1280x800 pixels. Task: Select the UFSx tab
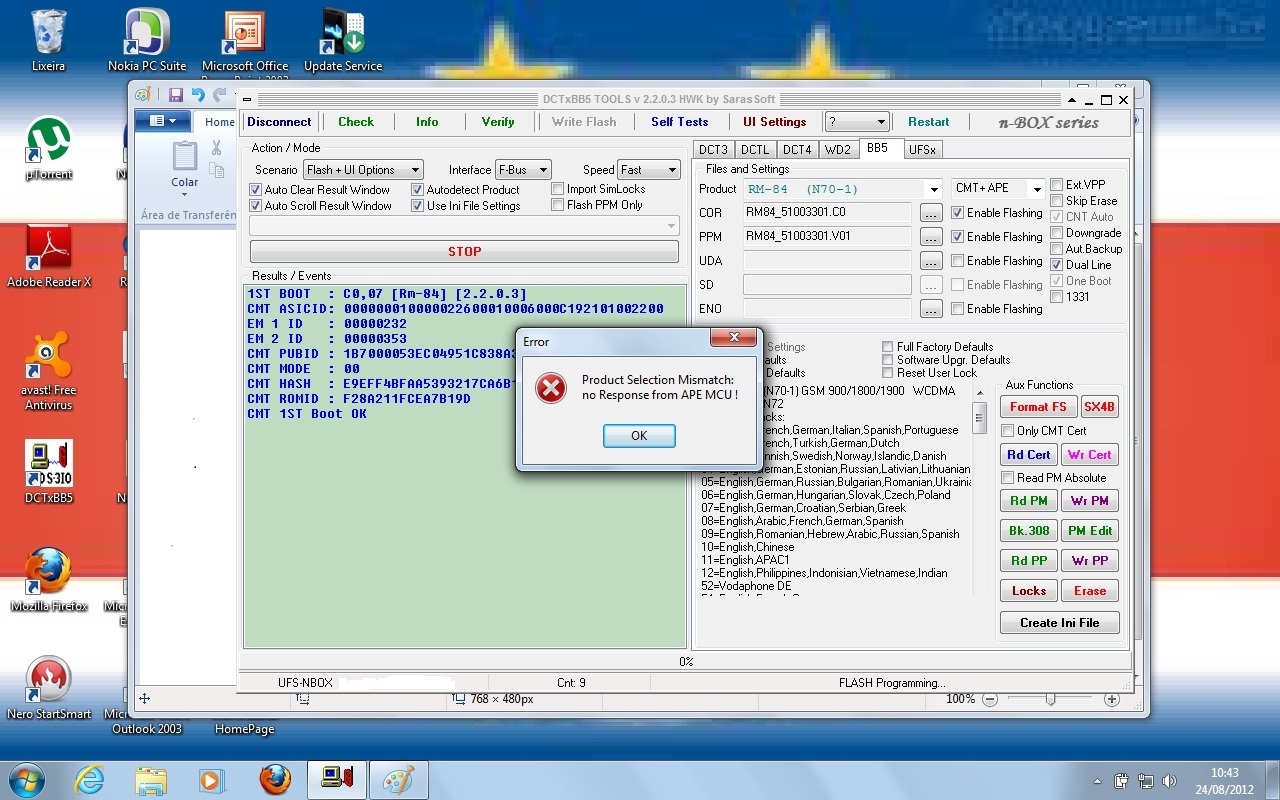coord(922,150)
